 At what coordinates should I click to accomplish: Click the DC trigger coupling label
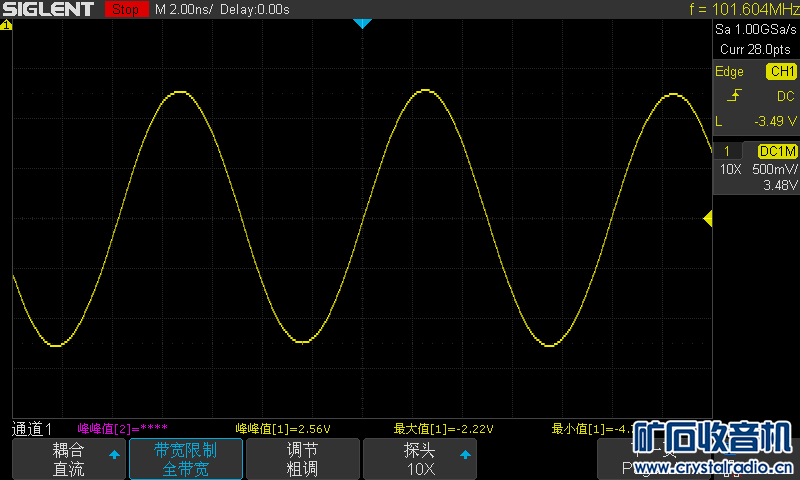point(785,96)
